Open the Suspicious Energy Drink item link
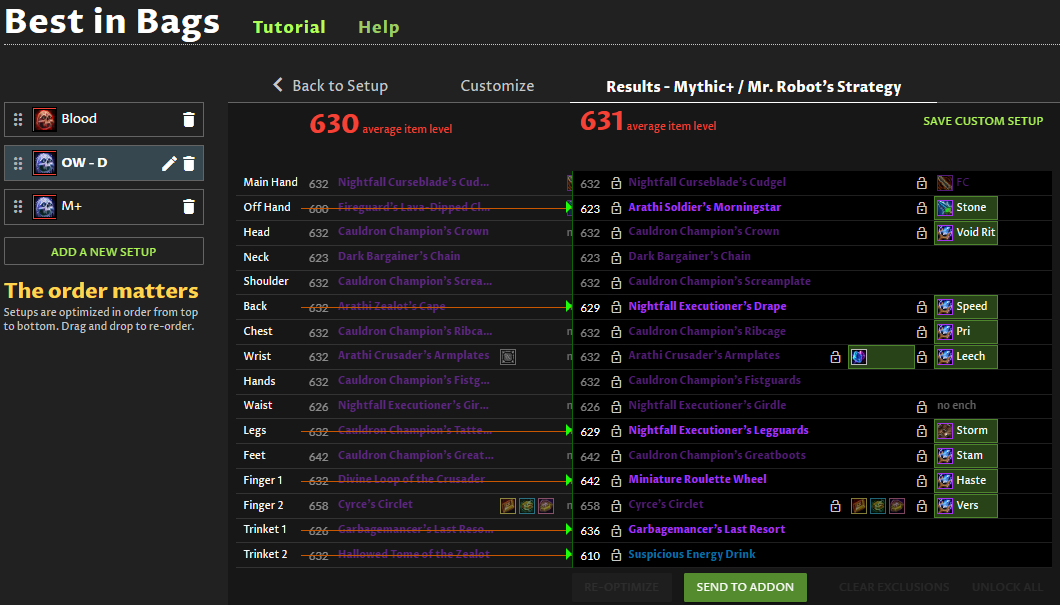Screen dimensions: 1060x605 692,554
